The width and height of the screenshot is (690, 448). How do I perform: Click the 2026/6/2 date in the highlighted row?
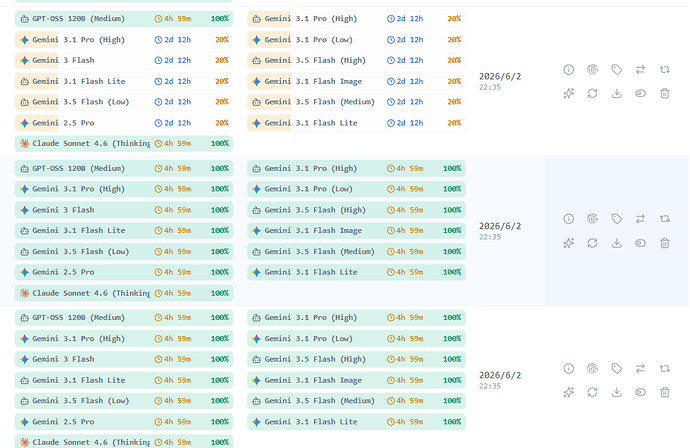pyautogui.click(x=500, y=226)
